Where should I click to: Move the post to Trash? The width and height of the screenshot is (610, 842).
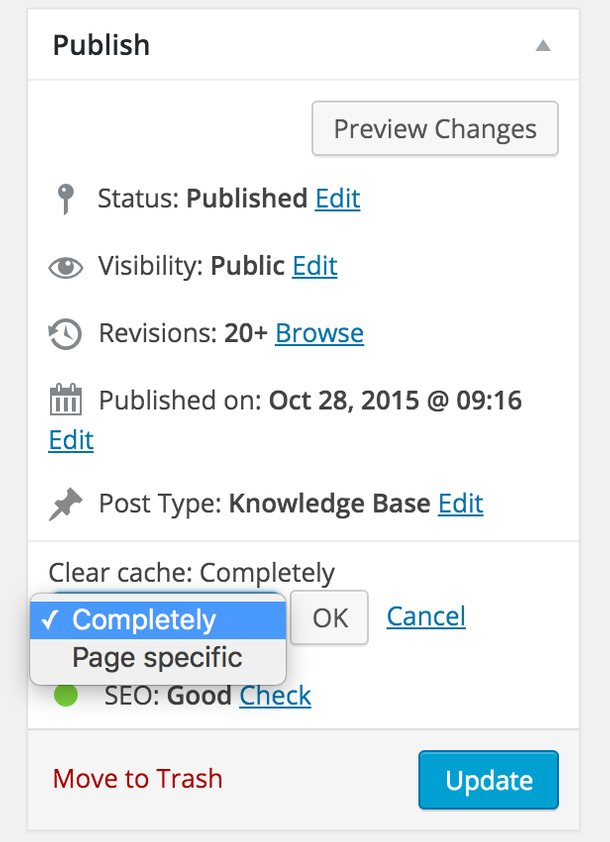click(x=137, y=778)
